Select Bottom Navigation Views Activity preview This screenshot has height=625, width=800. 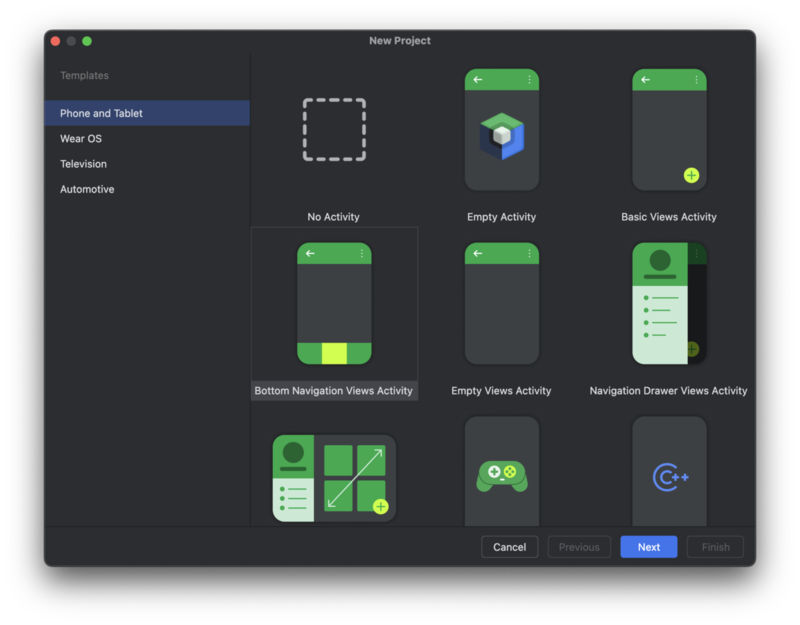point(334,303)
